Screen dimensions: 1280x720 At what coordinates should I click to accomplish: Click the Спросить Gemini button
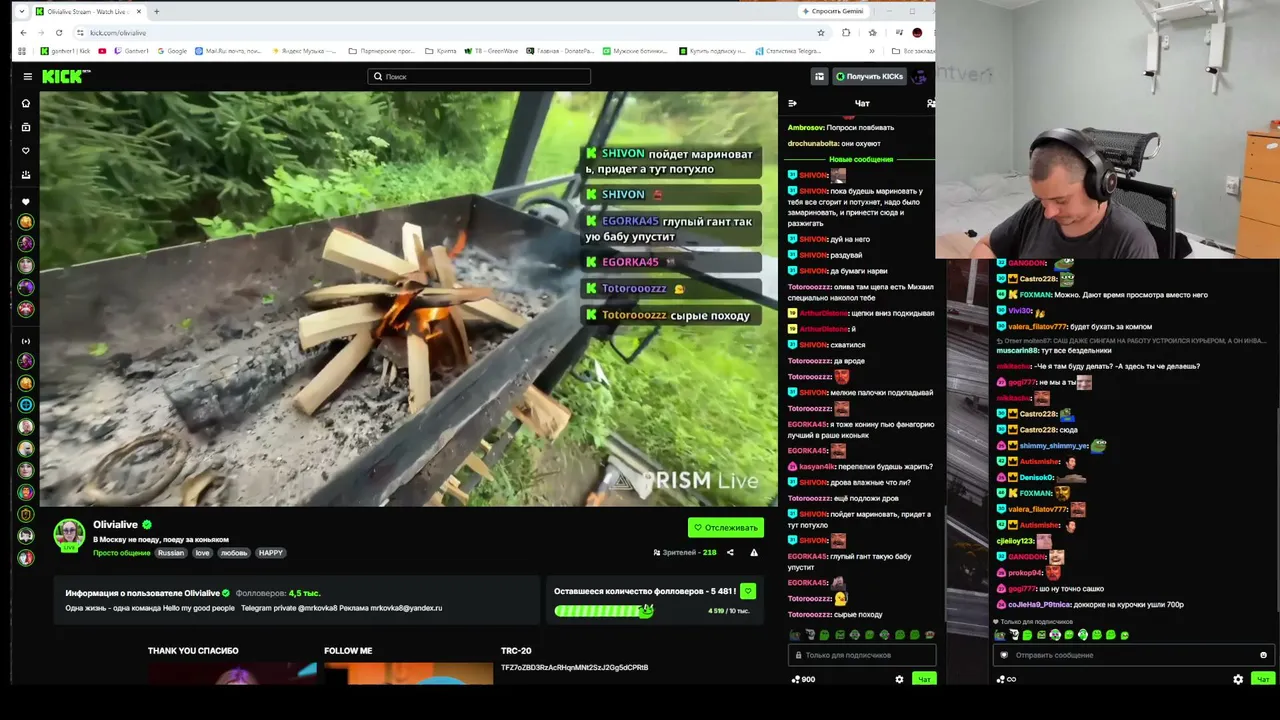coord(833,11)
